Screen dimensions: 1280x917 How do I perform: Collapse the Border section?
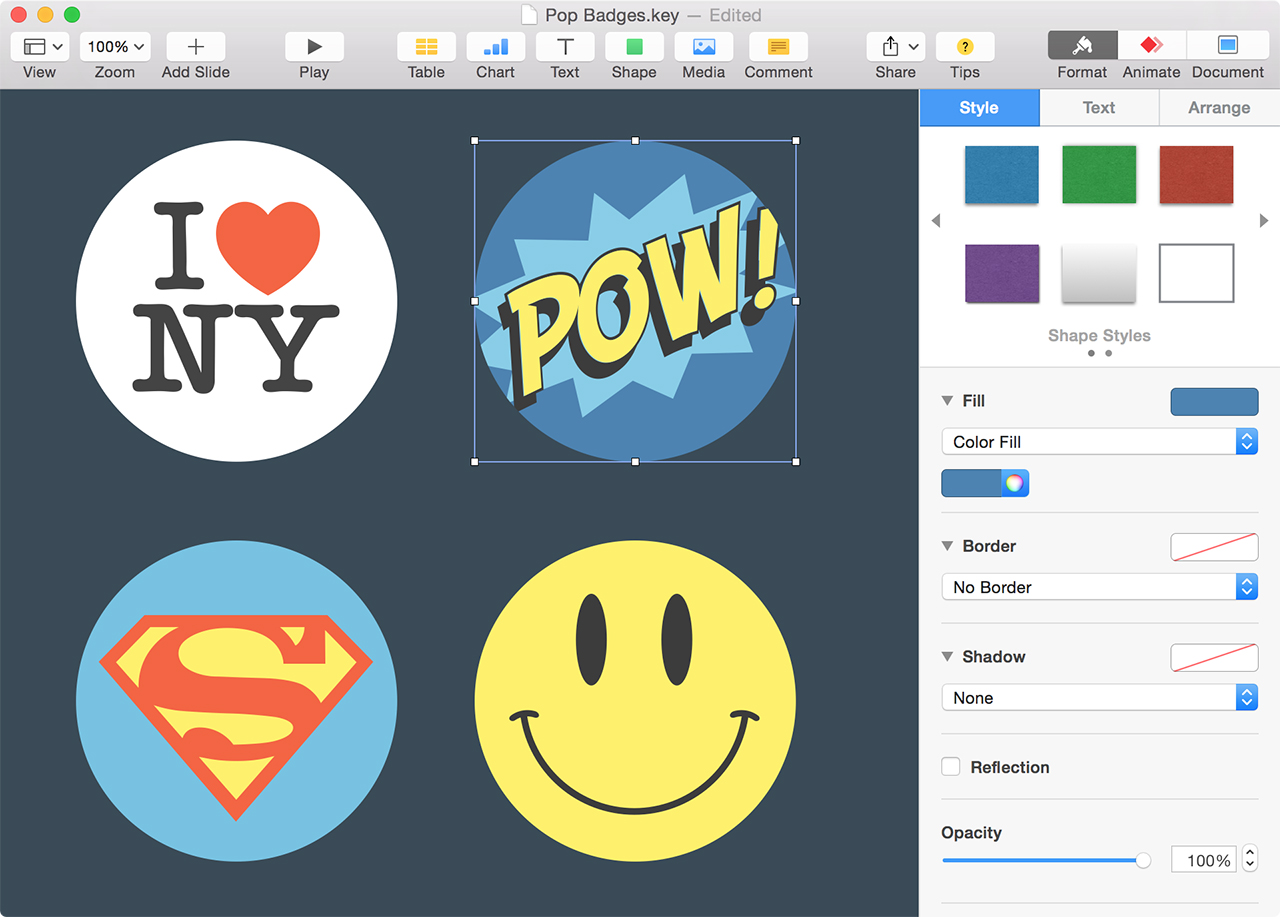click(x=947, y=546)
